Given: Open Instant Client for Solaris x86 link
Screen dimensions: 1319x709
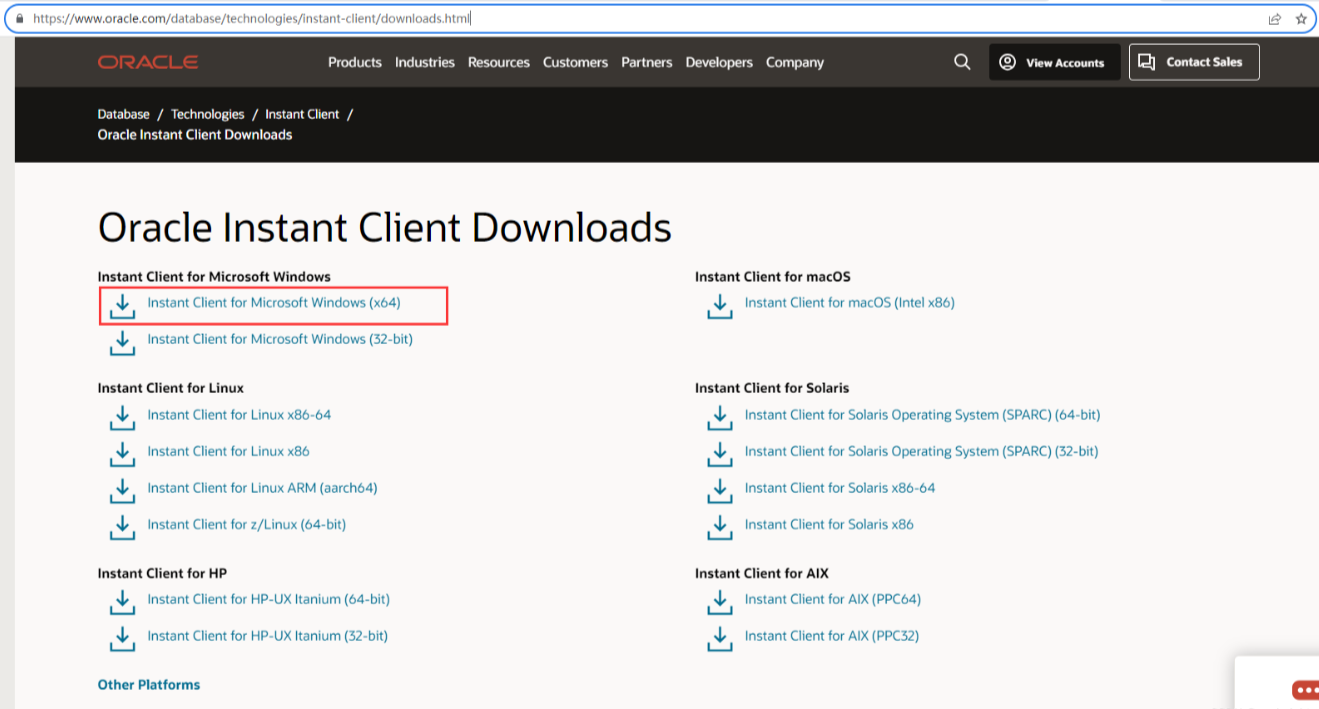Looking at the screenshot, I should point(829,524).
